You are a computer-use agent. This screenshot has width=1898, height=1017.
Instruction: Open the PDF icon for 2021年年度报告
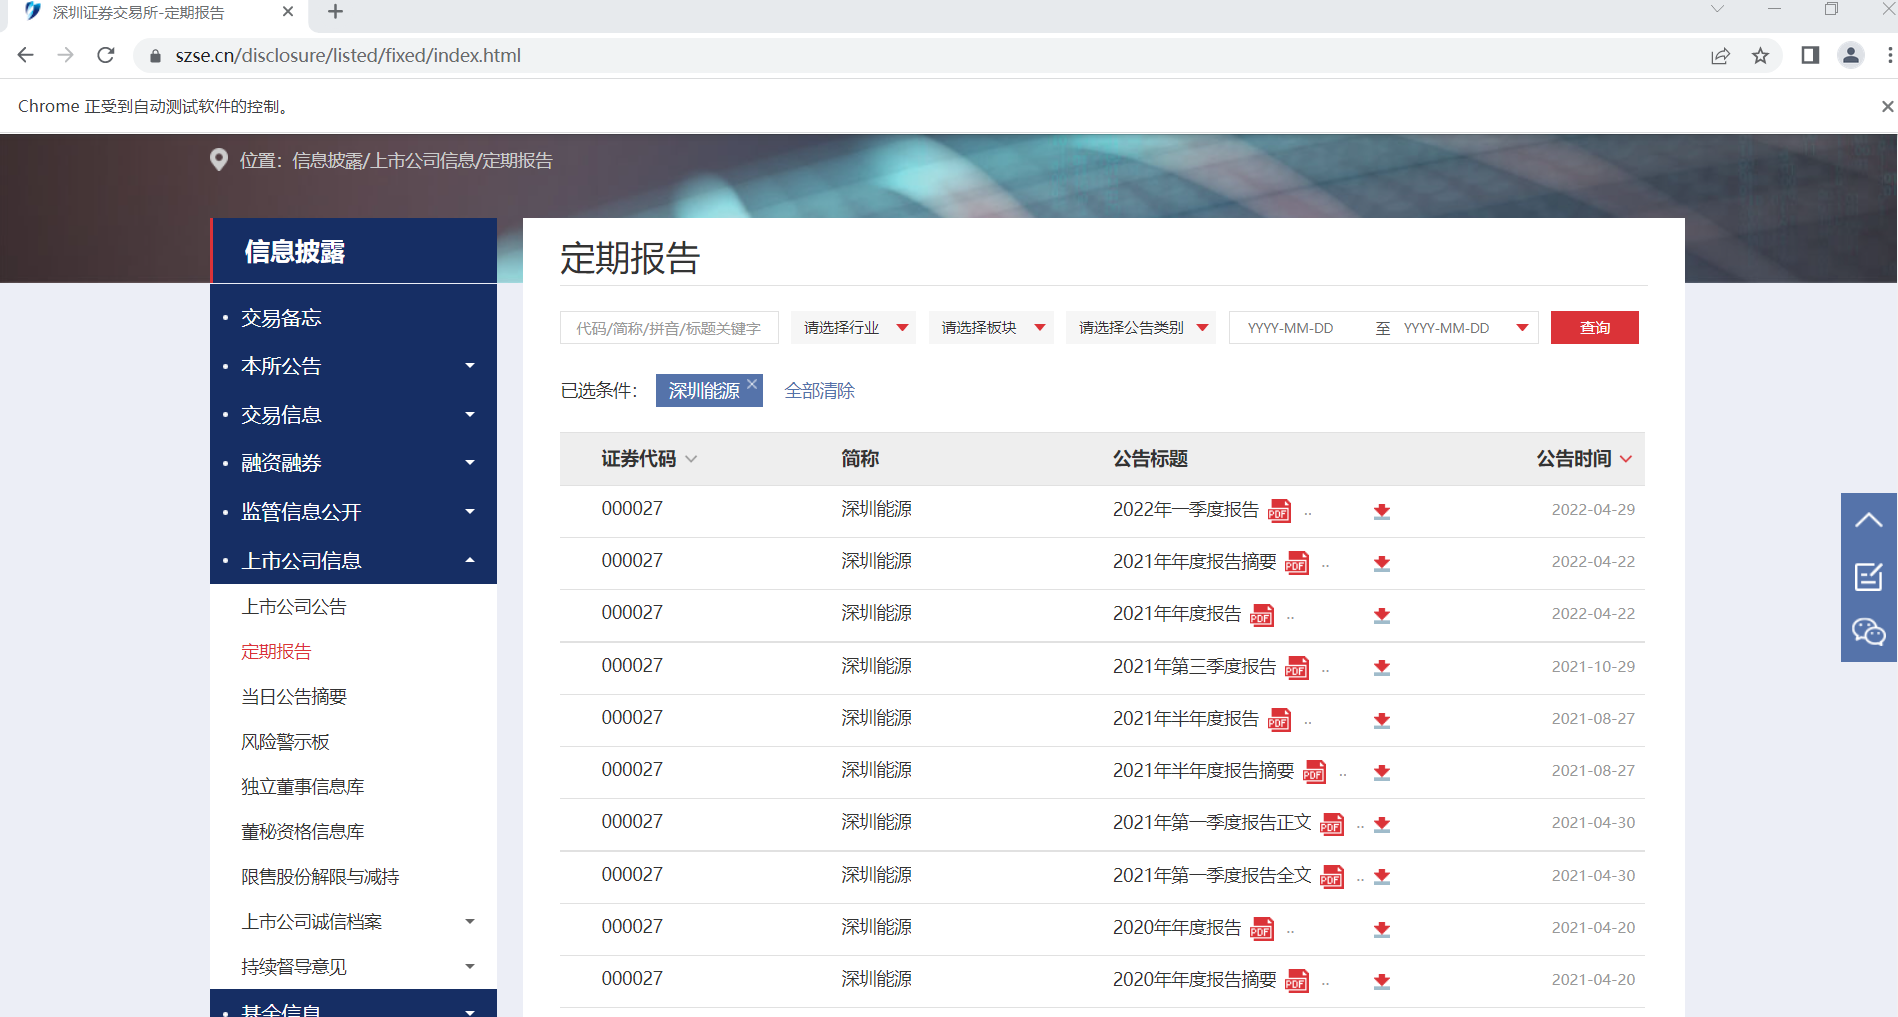click(x=1262, y=615)
